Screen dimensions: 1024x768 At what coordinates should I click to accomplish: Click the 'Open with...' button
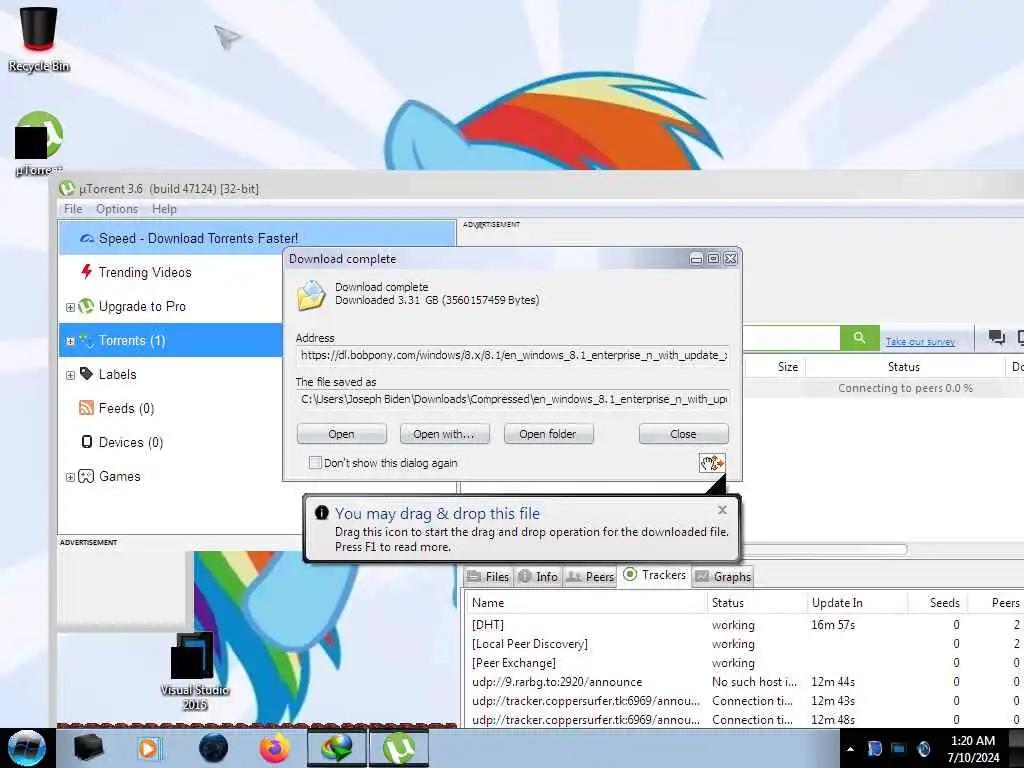(x=444, y=434)
